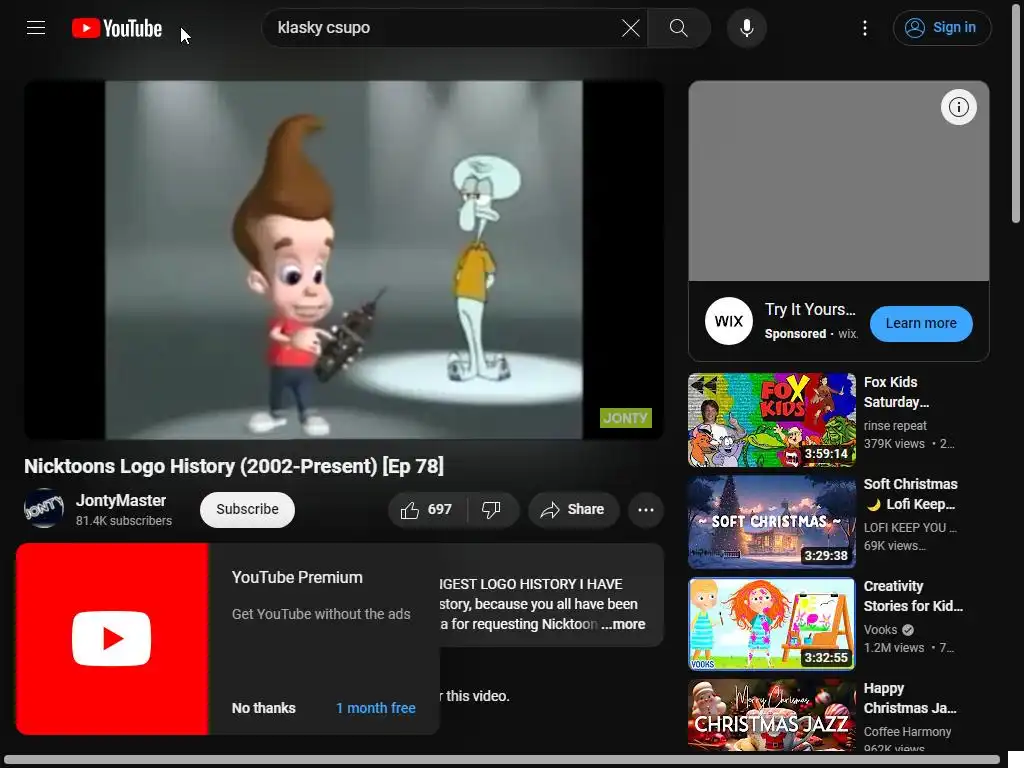Screen dimensions: 1024x768
Task: Click the Sign in button
Action: [942, 28]
